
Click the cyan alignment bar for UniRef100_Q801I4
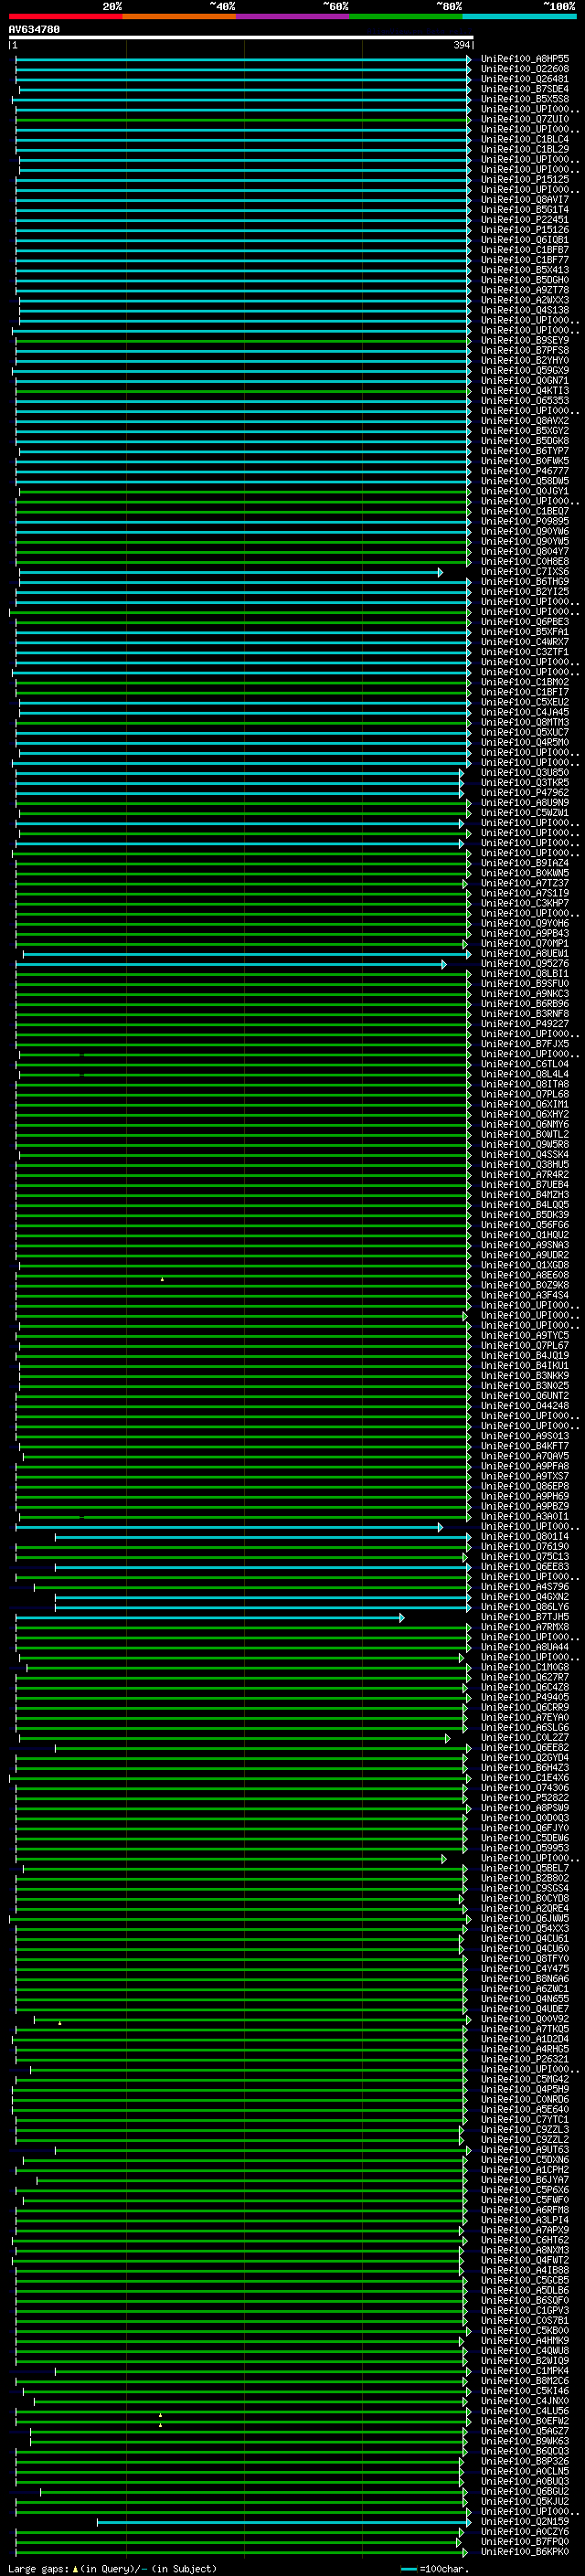tap(262, 1537)
